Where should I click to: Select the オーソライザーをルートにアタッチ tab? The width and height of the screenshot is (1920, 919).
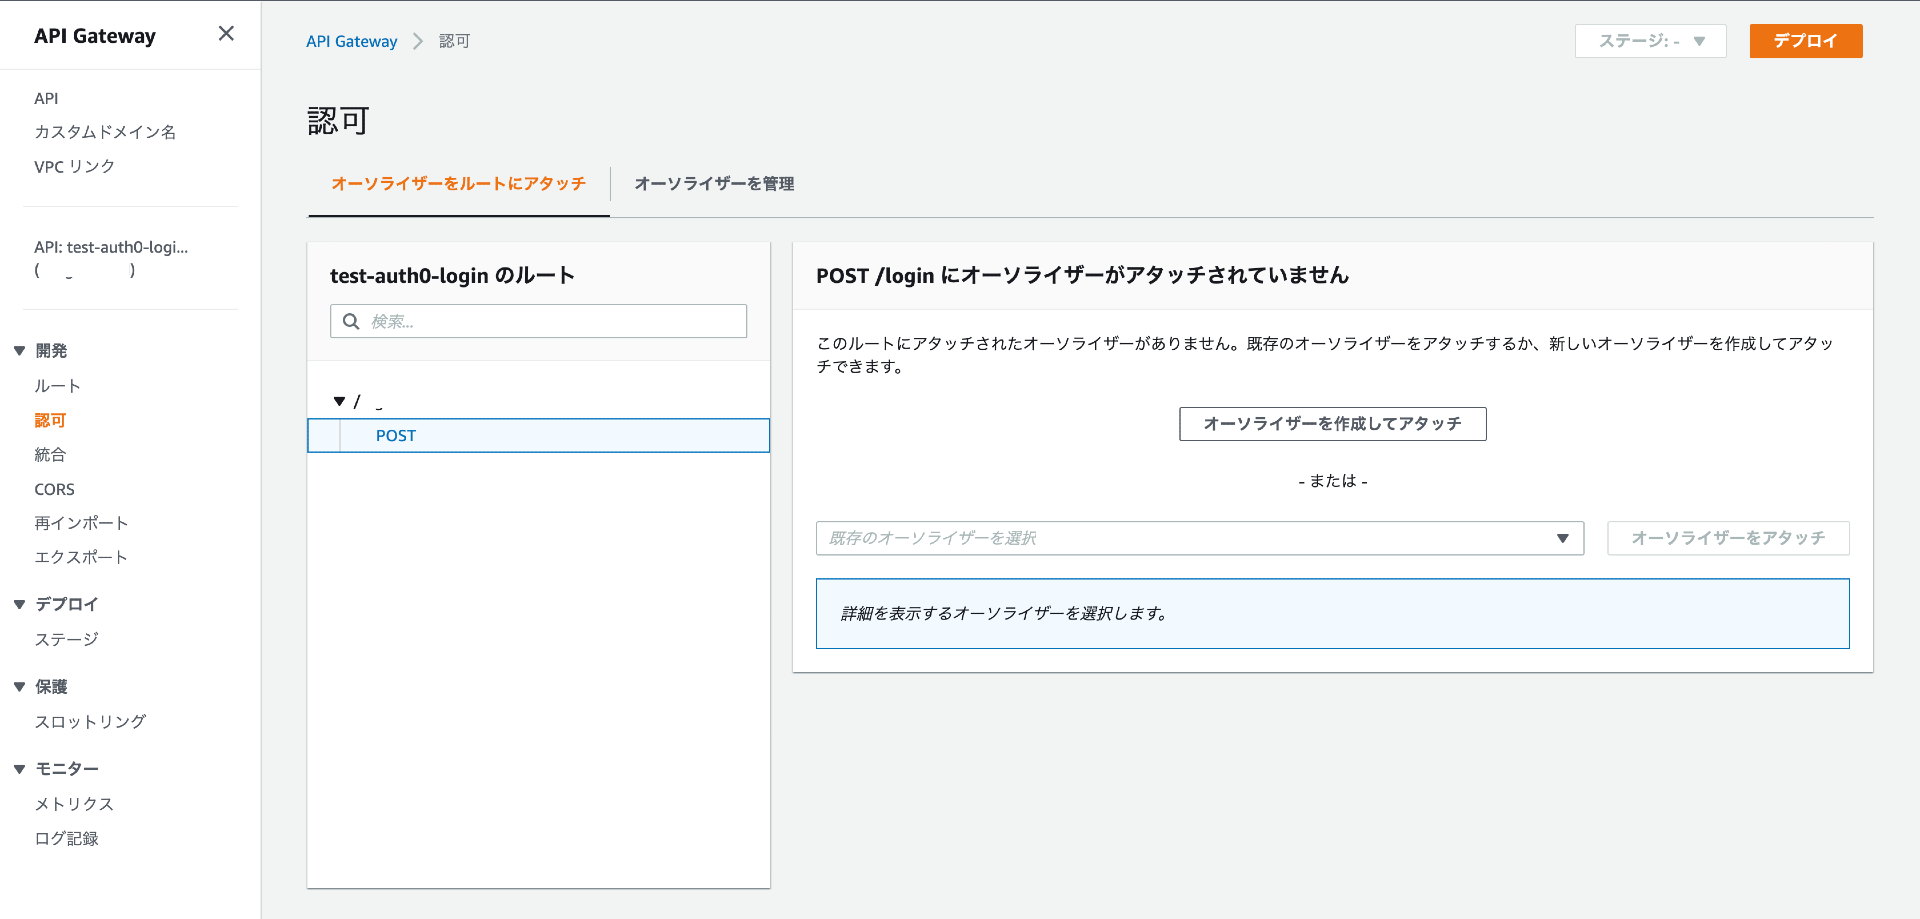tap(459, 184)
